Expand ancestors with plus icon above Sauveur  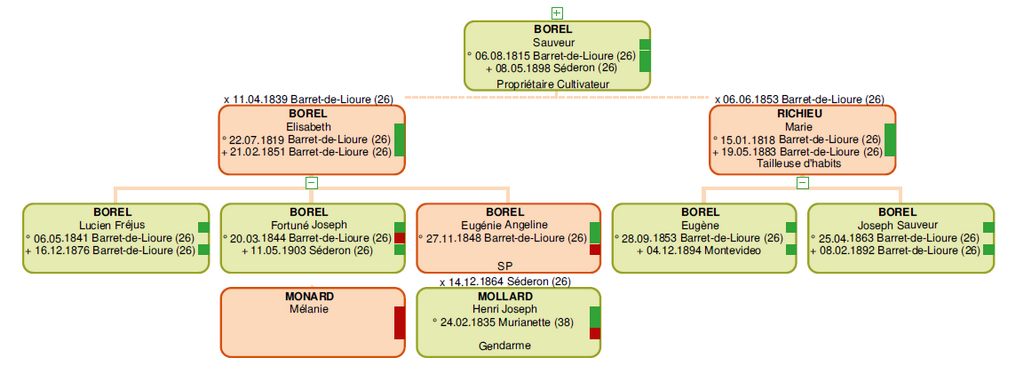[557, 12]
